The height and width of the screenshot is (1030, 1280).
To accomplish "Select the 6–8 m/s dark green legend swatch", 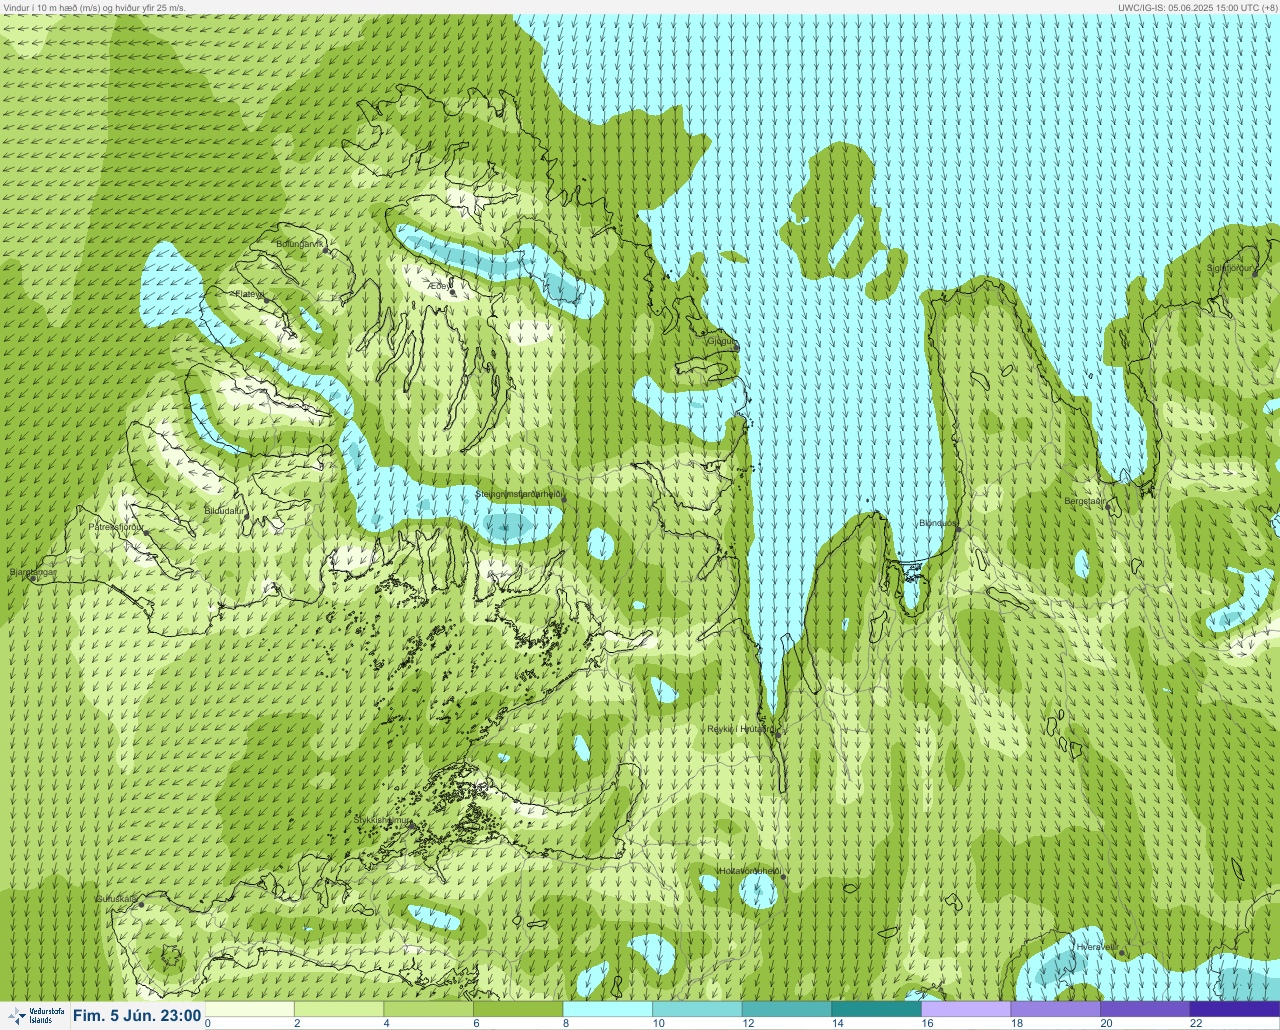I will [518, 1009].
